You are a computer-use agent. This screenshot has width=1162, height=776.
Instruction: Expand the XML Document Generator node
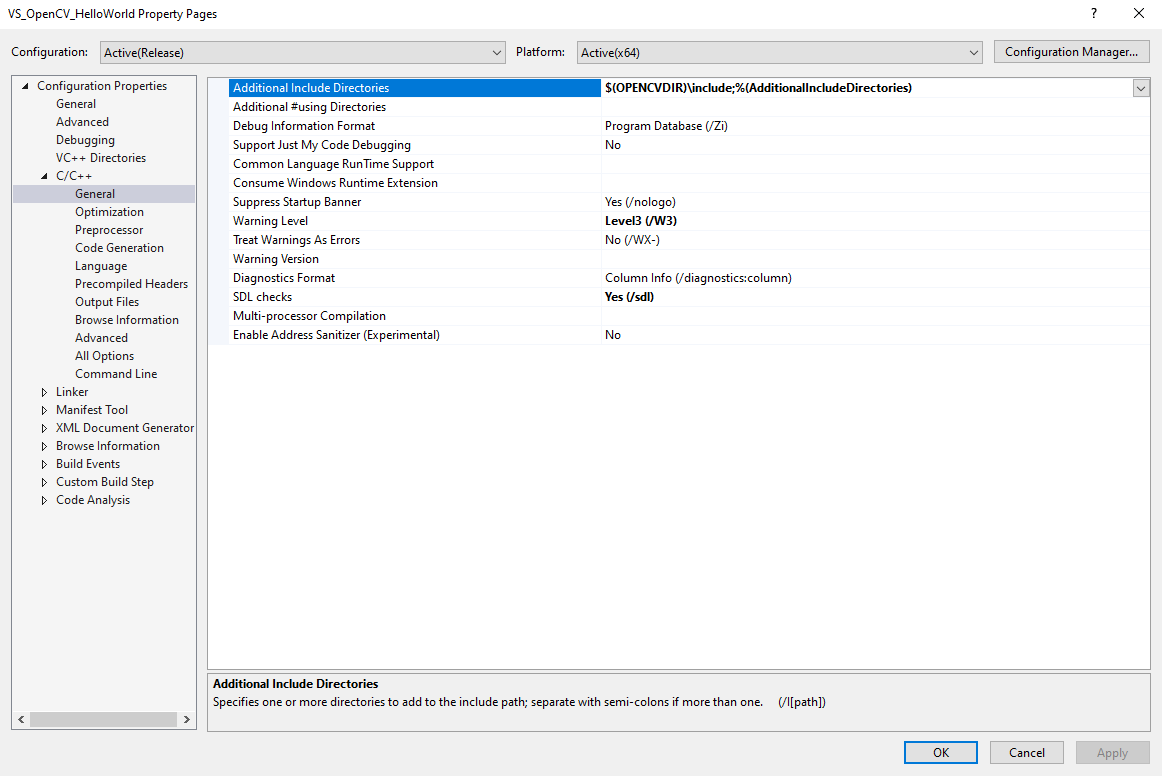tap(44, 428)
